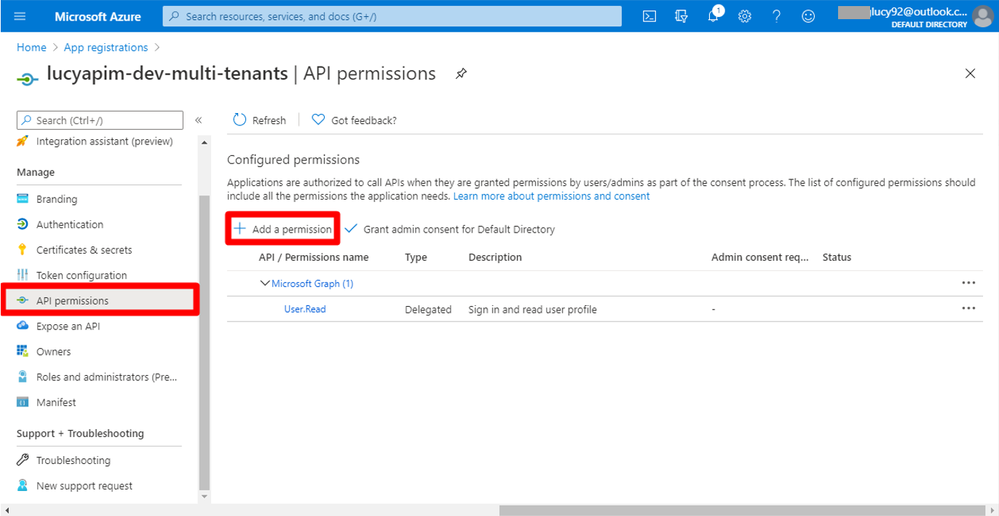Screen dimensions: 999x516
Task: Close the API permissions blade
Action: click(970, 74)
